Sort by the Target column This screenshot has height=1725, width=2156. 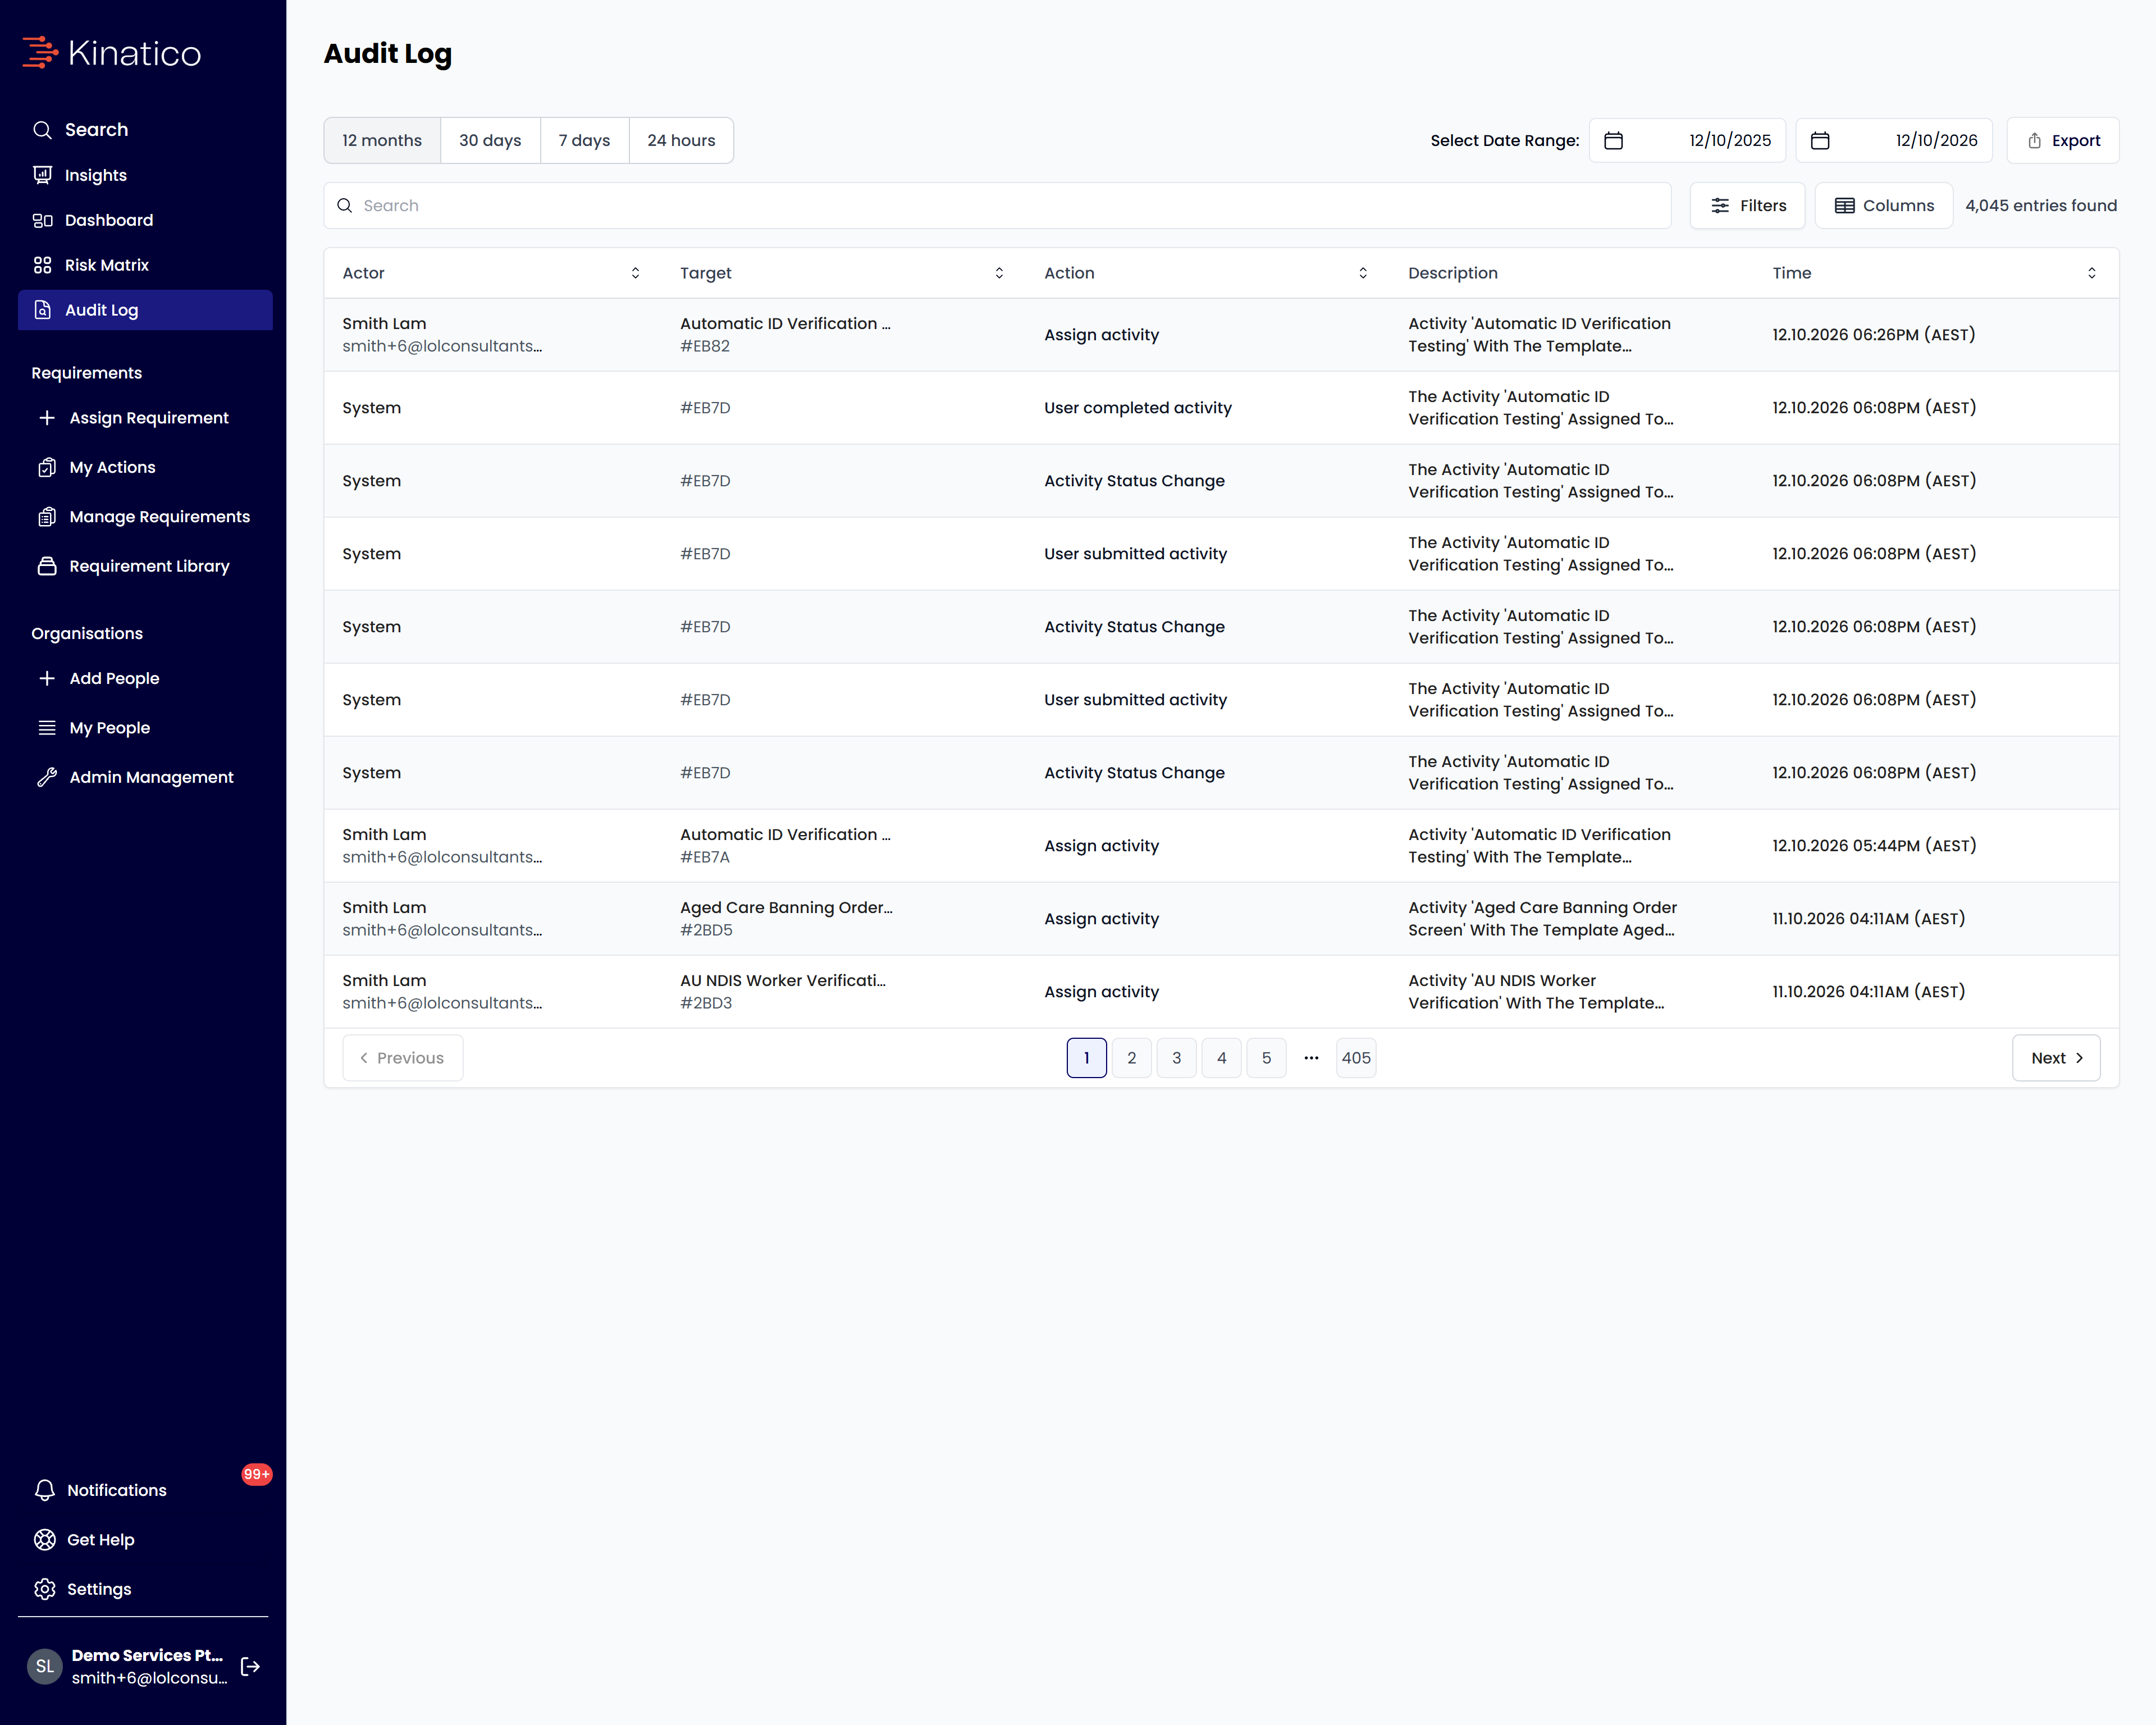pos(999,273)
